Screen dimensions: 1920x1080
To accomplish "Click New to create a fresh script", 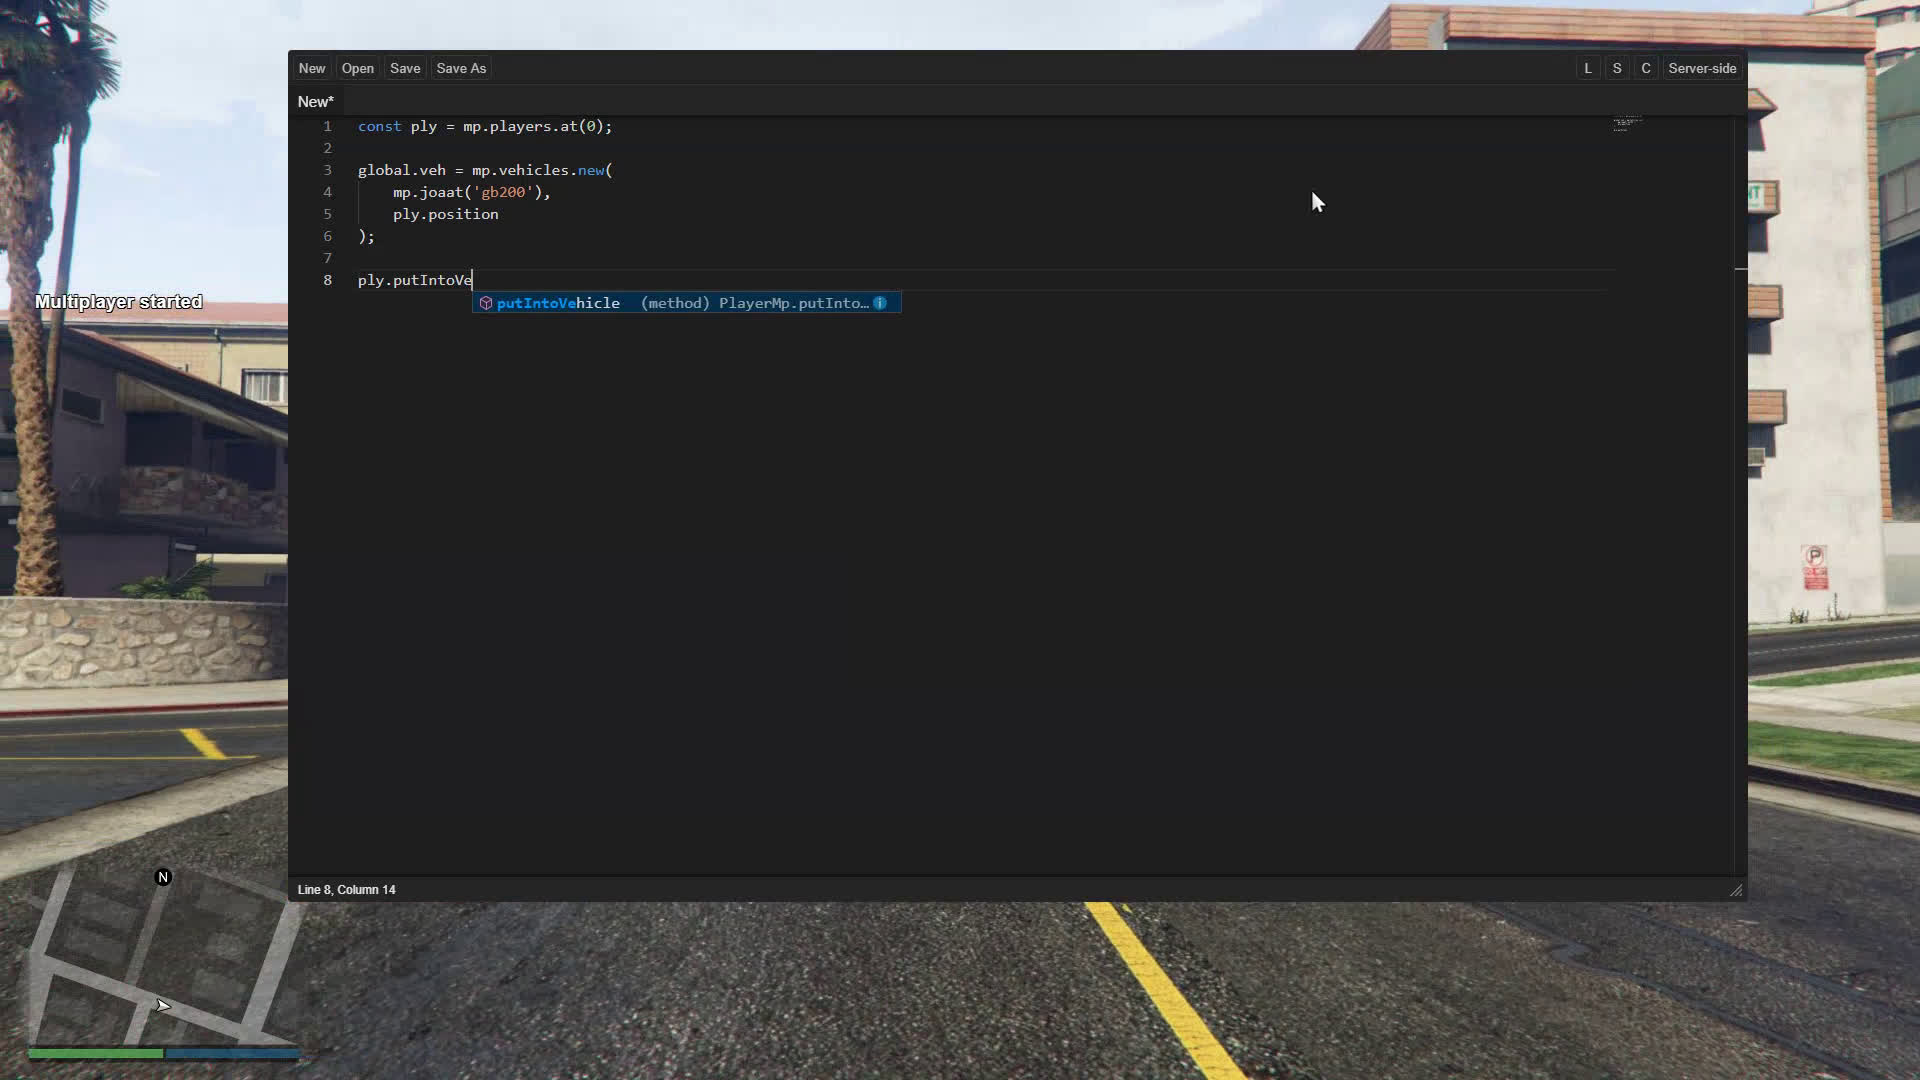I will tap(311, 67).
